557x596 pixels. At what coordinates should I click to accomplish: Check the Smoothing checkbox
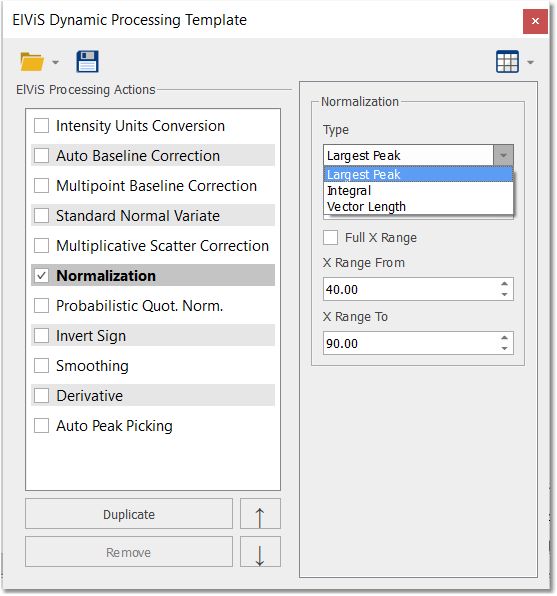pyautogui.click(x=41, y=366)
